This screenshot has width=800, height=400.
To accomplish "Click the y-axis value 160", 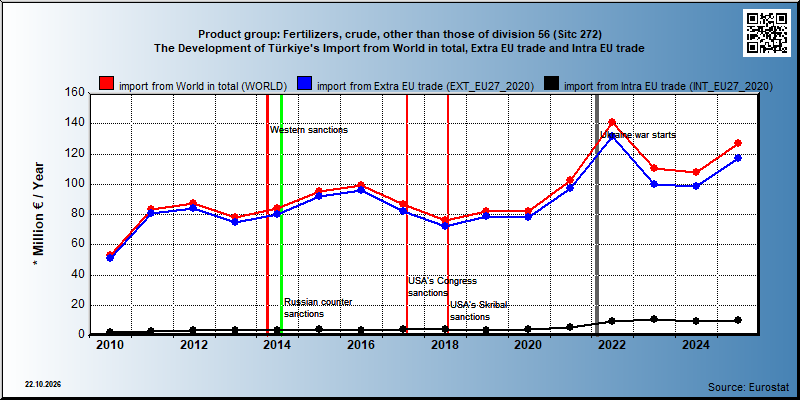I will pyautogui.click(x=74, y=93).
